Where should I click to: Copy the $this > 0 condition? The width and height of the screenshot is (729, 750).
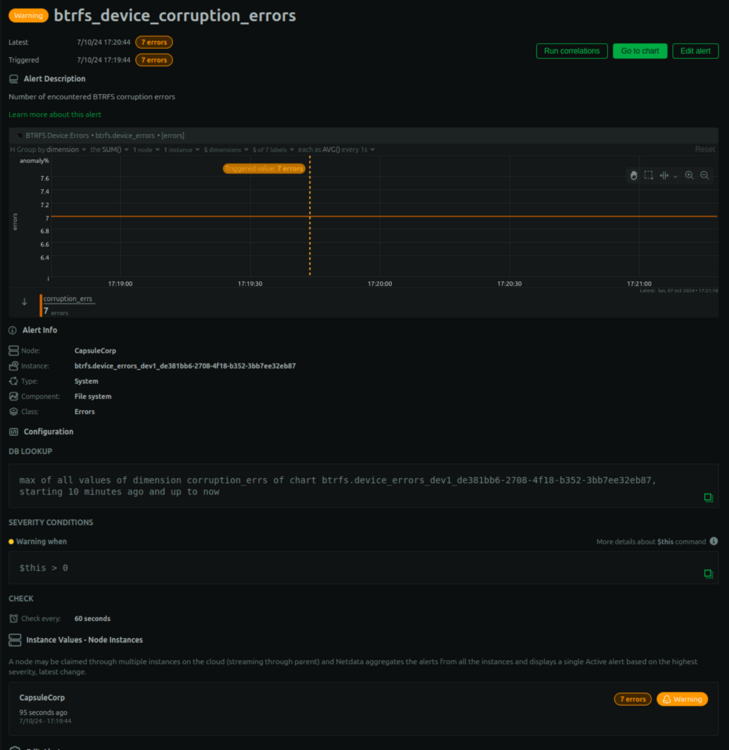point(708,574)
